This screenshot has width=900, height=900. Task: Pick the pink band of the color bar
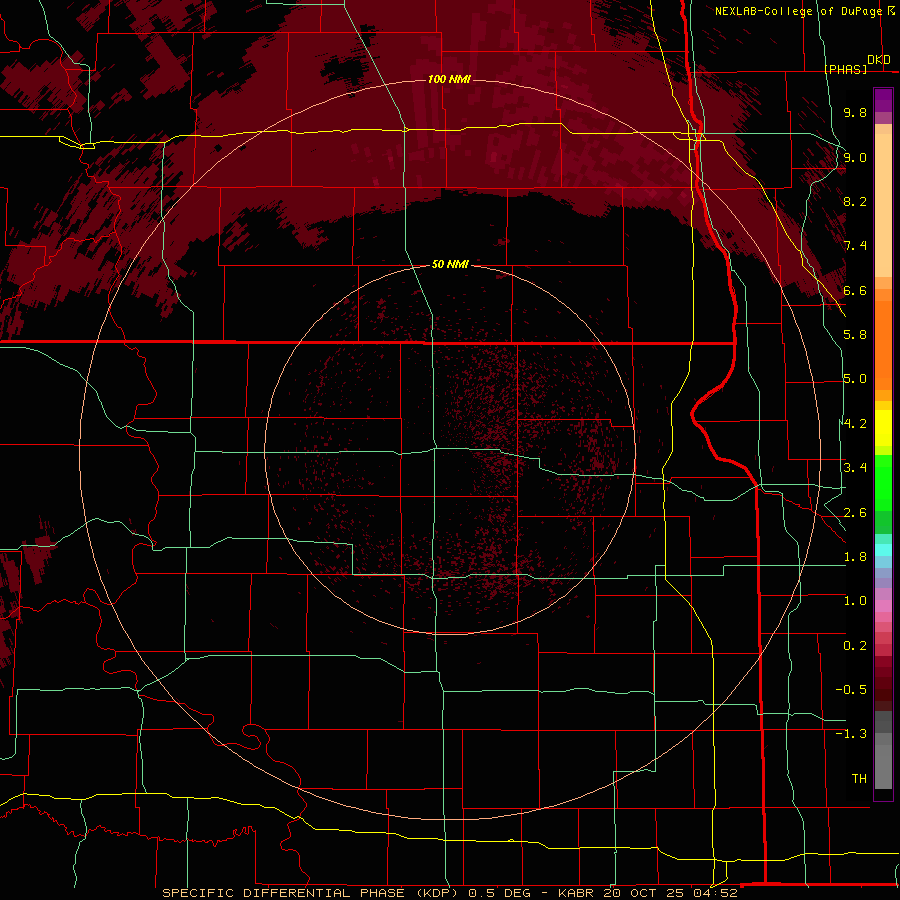(x=883, y=606)
